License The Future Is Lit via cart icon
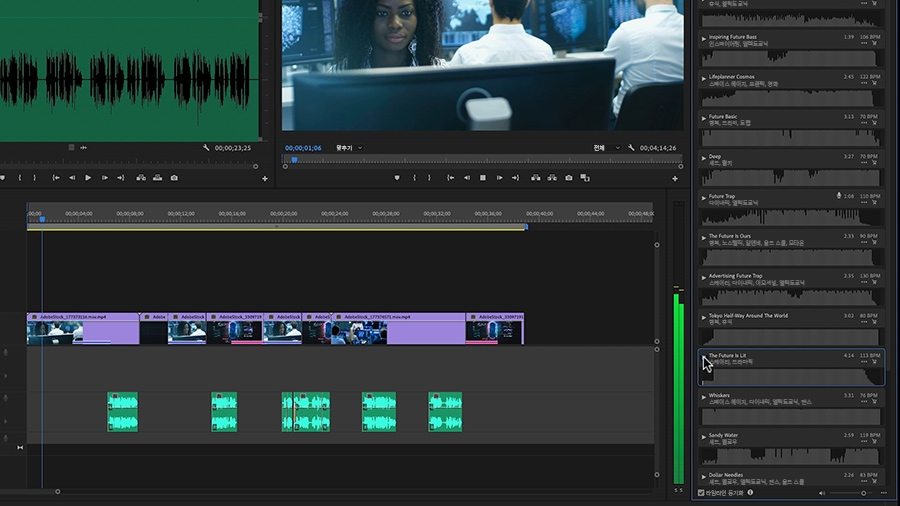This screenshot has width=900, height=506. [875, 362]
